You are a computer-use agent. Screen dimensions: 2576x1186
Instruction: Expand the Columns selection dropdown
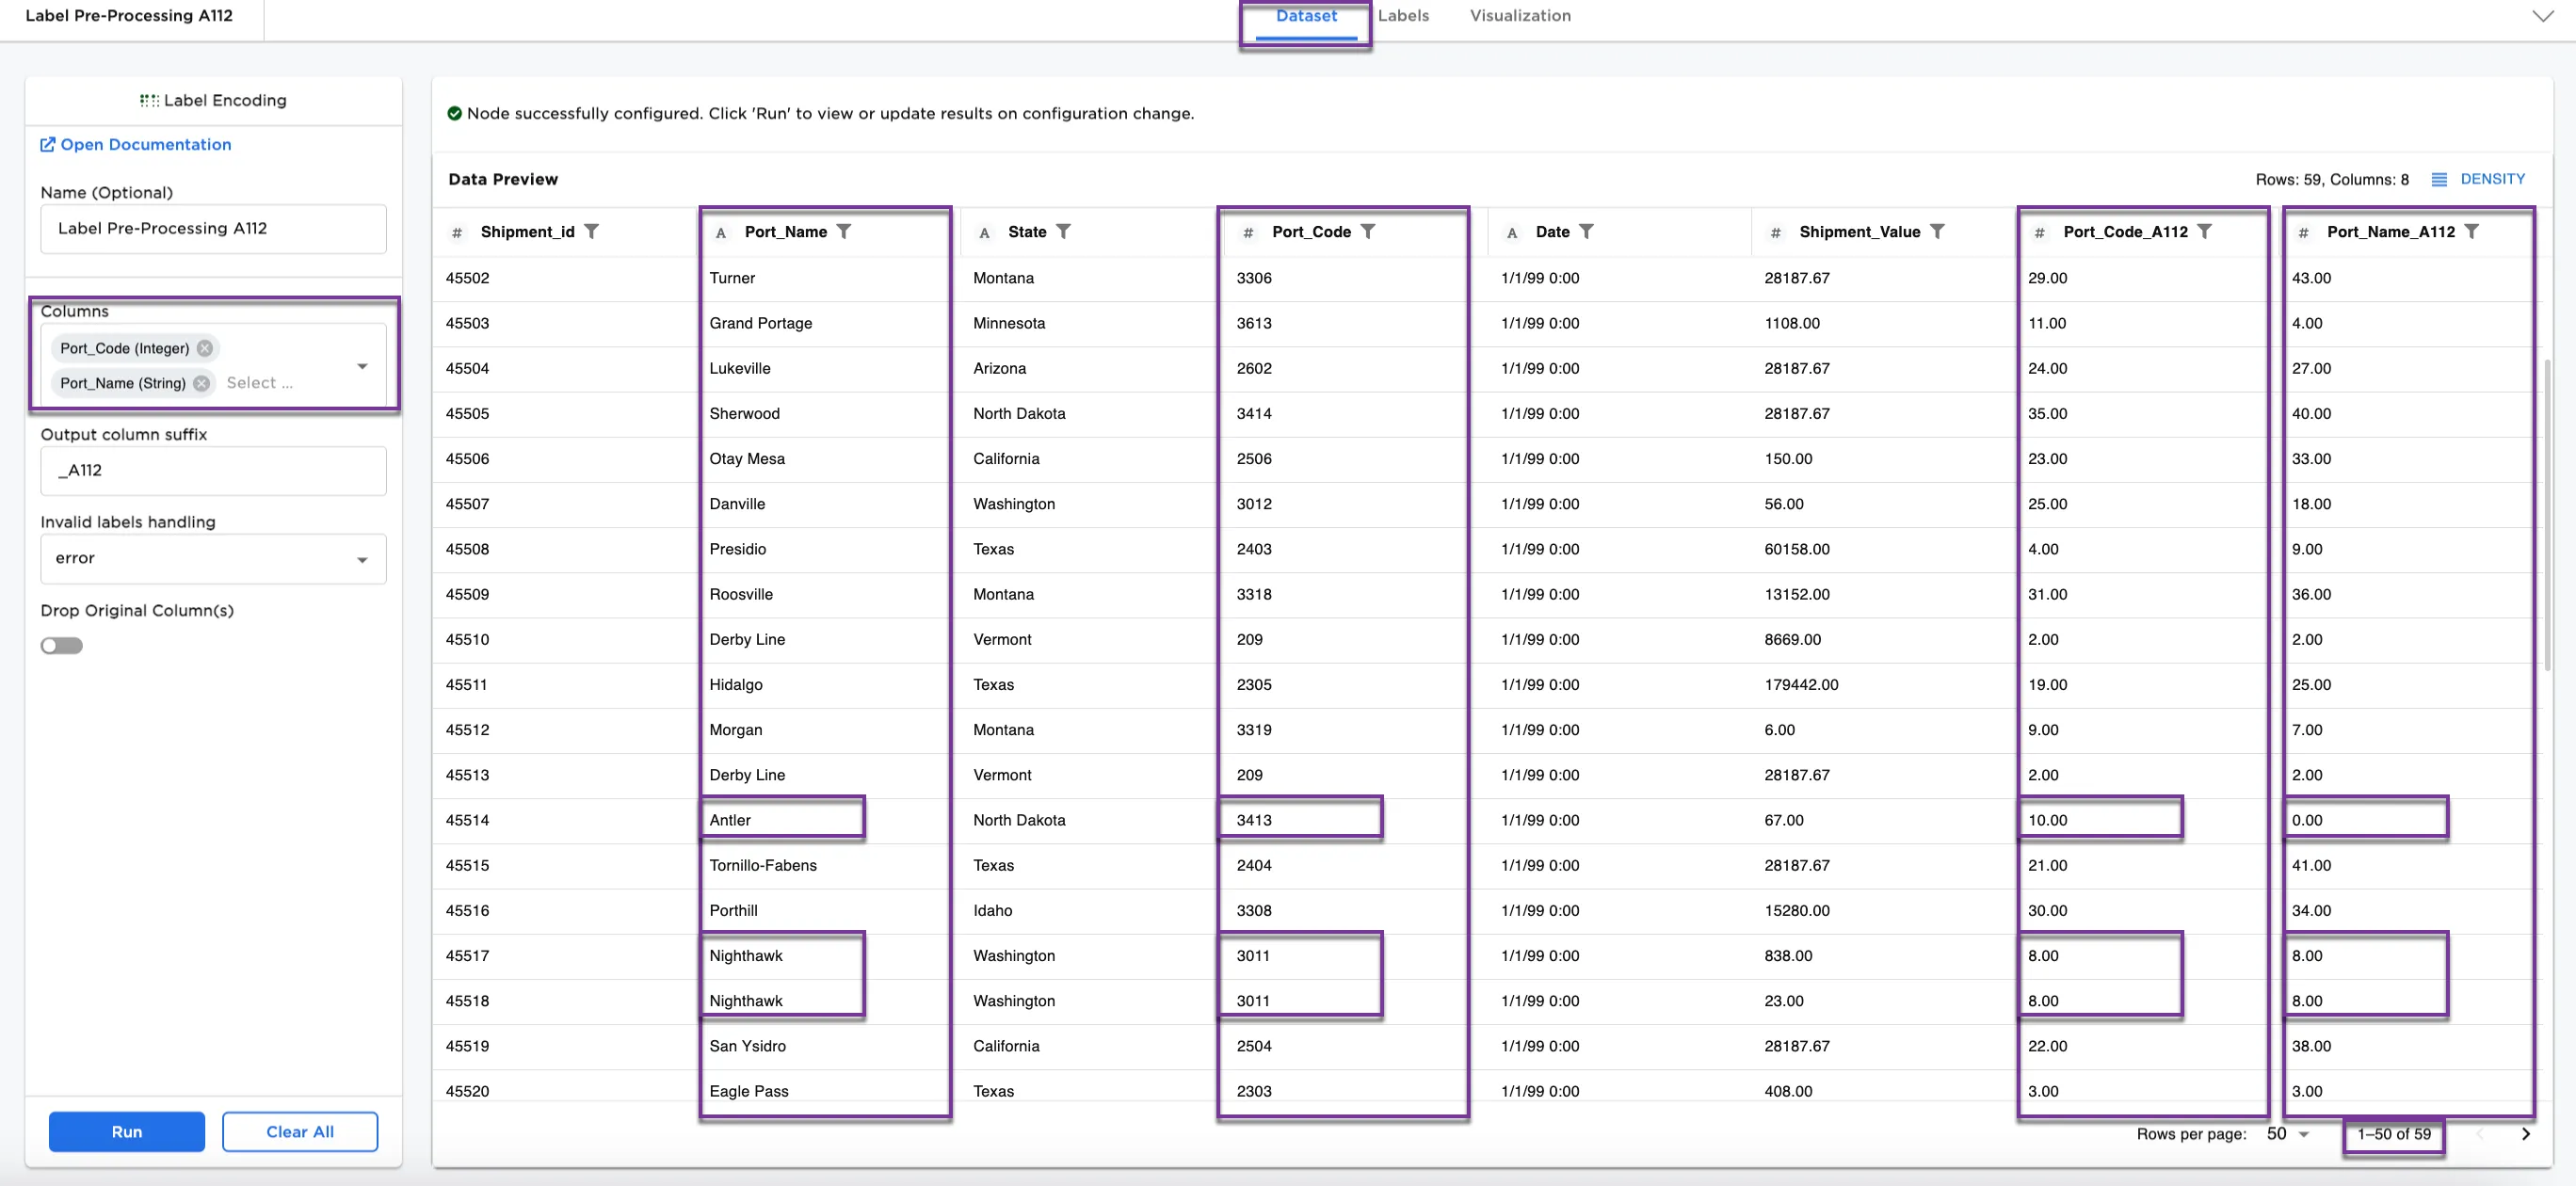[x=362, y=366]
